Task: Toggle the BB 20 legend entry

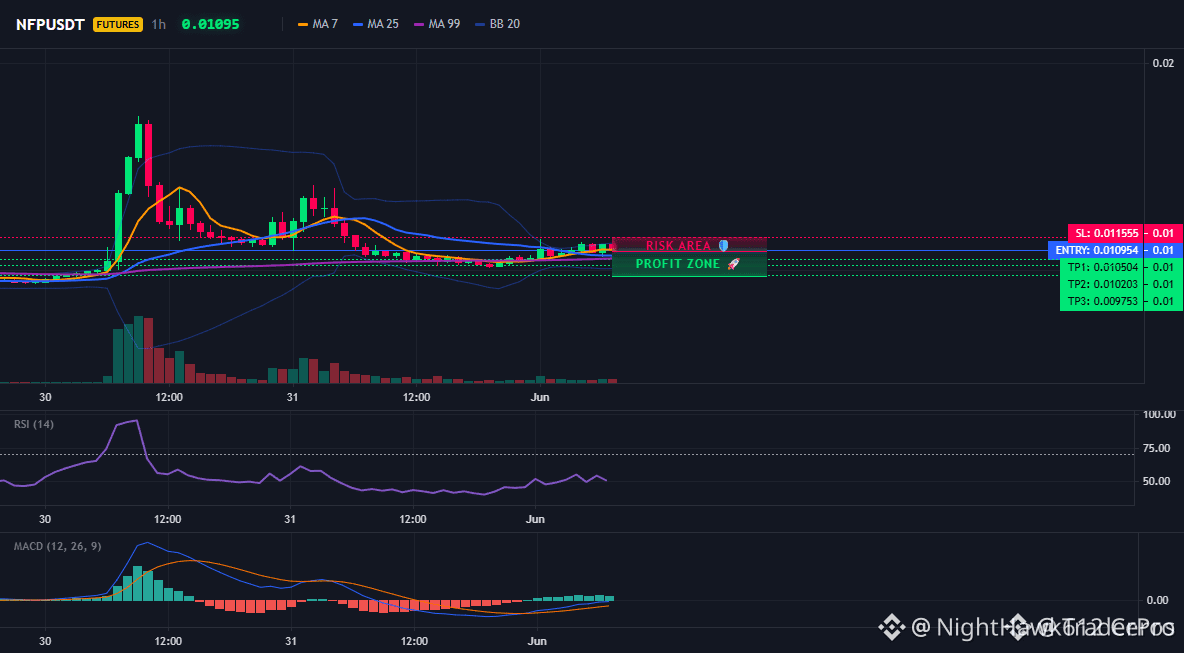Action: pyautogui.click(x=497, y=24)
